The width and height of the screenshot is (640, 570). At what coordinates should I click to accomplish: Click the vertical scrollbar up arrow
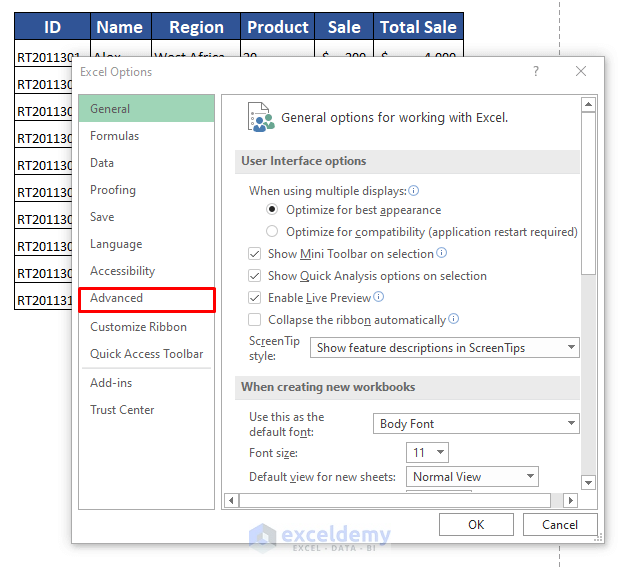pos(588,105)
